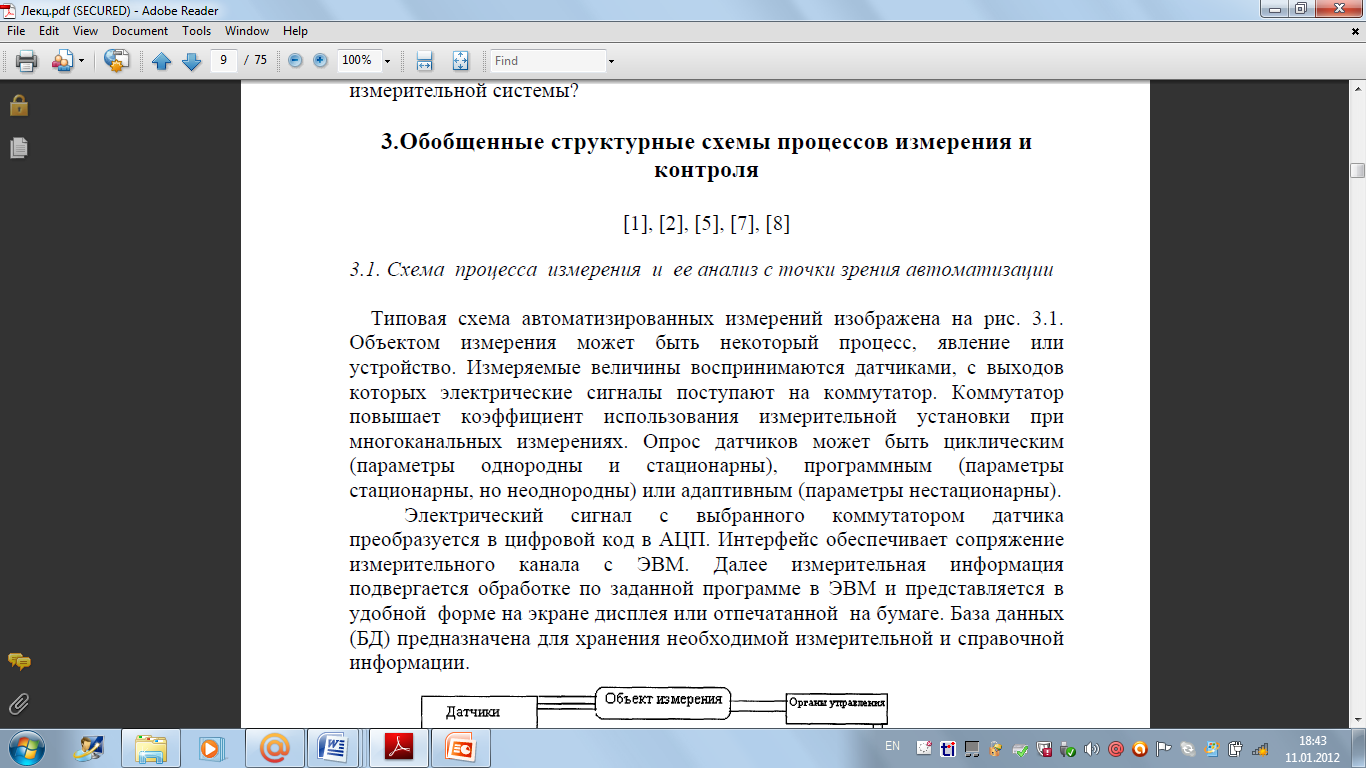
Task: Click the globe document icon in toolbar
Action: tap(117, 61)
